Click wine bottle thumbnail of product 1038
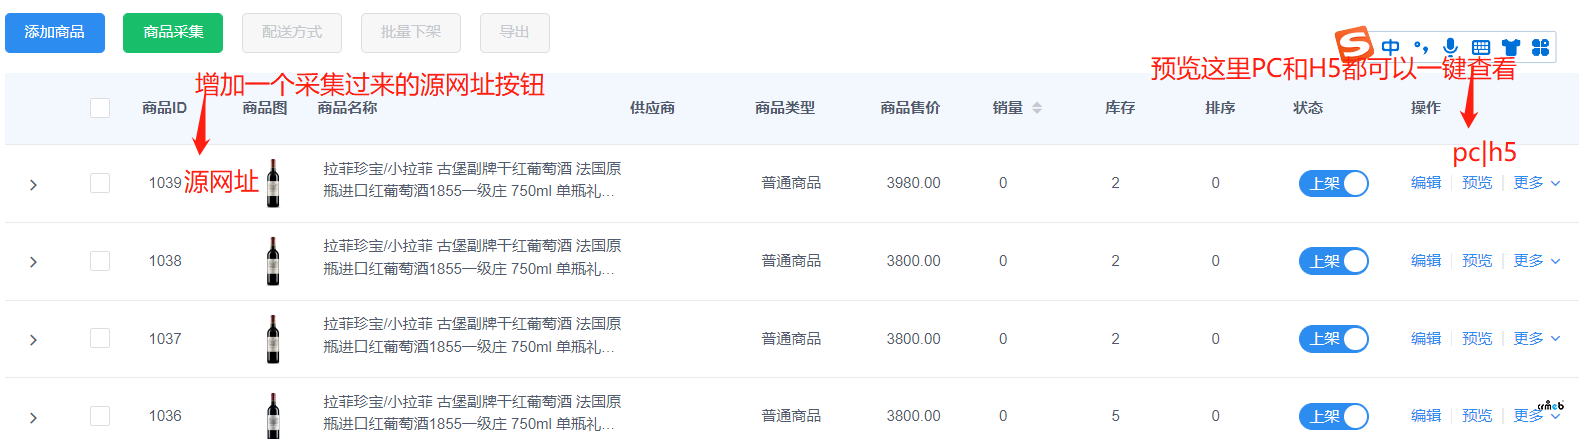The width and height of the screenshot is (1584, 439). pyautogui.click(x=273, y=261)
